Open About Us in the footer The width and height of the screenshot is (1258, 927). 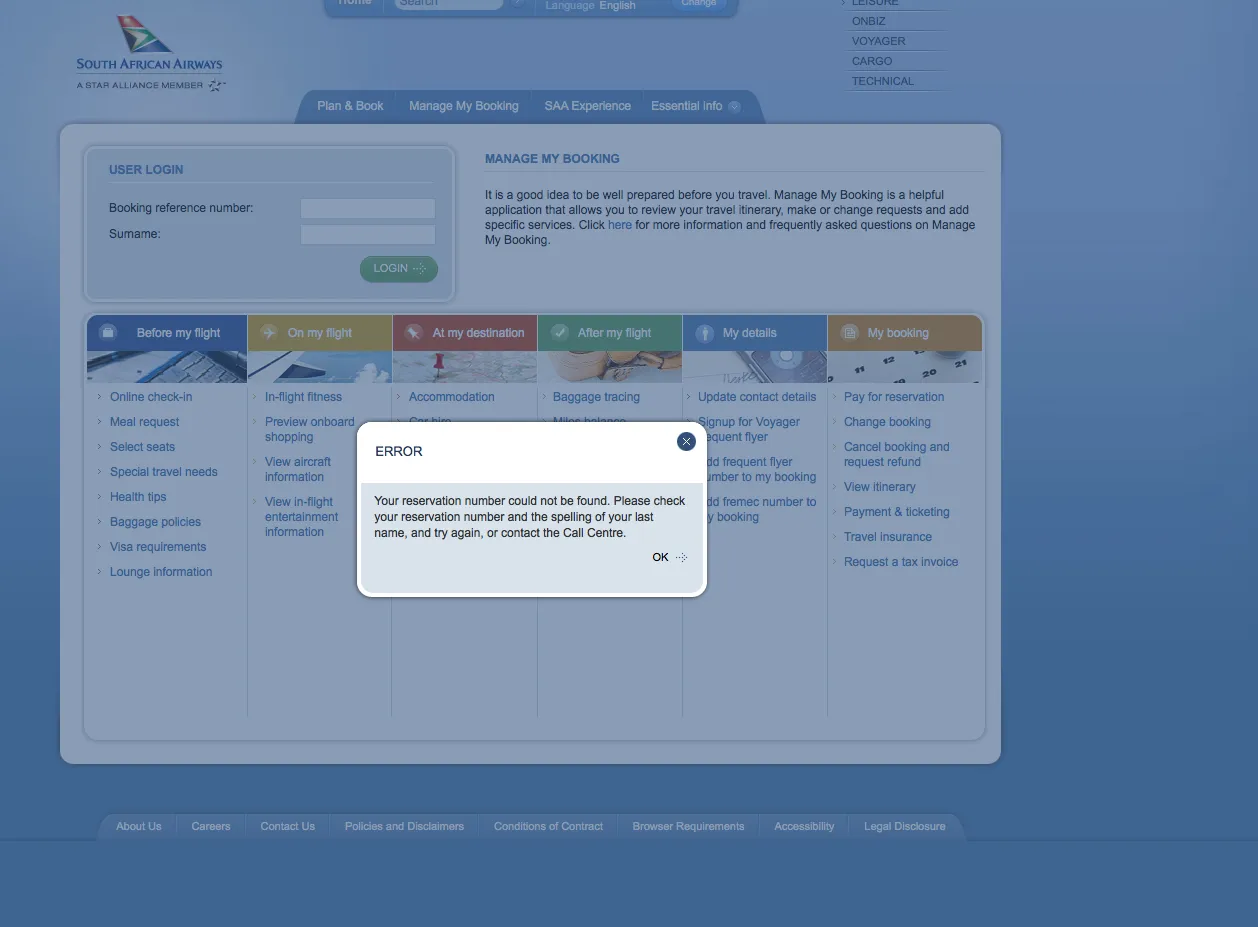pos(139,826)
